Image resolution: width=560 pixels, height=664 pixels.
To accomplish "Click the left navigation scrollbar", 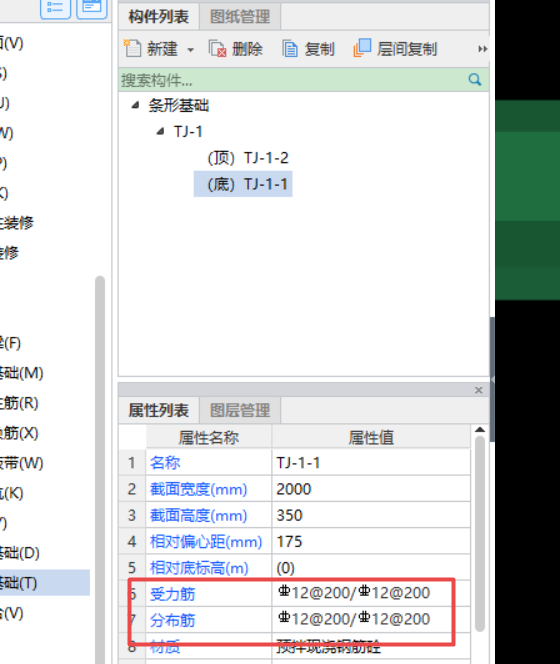I will coord(100,468).
